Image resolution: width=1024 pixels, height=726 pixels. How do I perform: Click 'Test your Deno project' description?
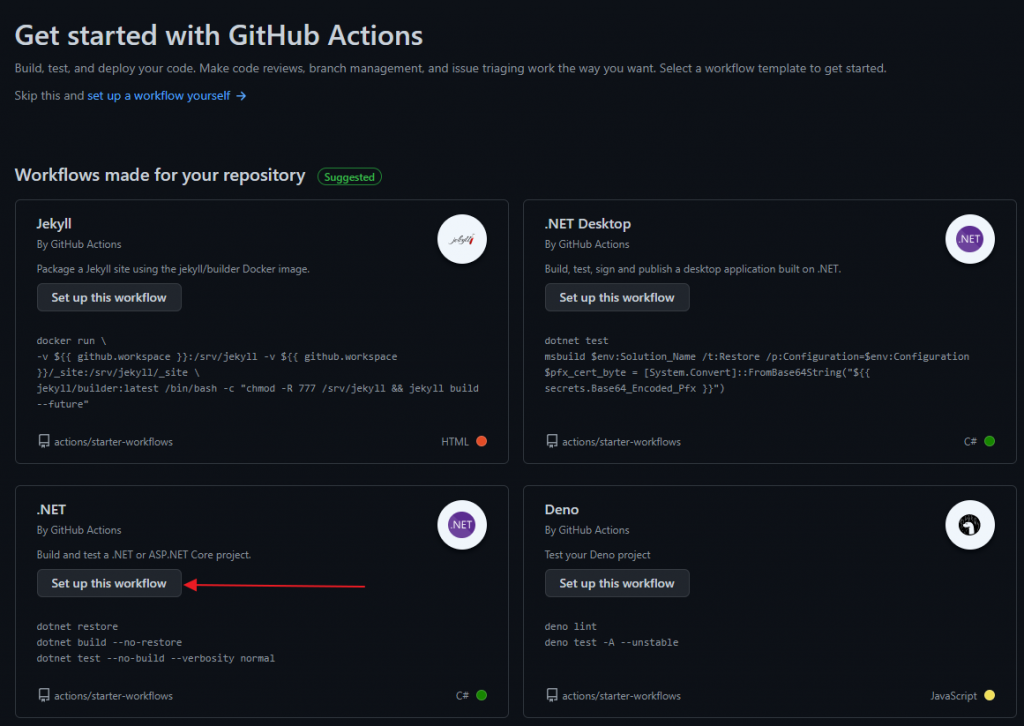tap(598, 555)
